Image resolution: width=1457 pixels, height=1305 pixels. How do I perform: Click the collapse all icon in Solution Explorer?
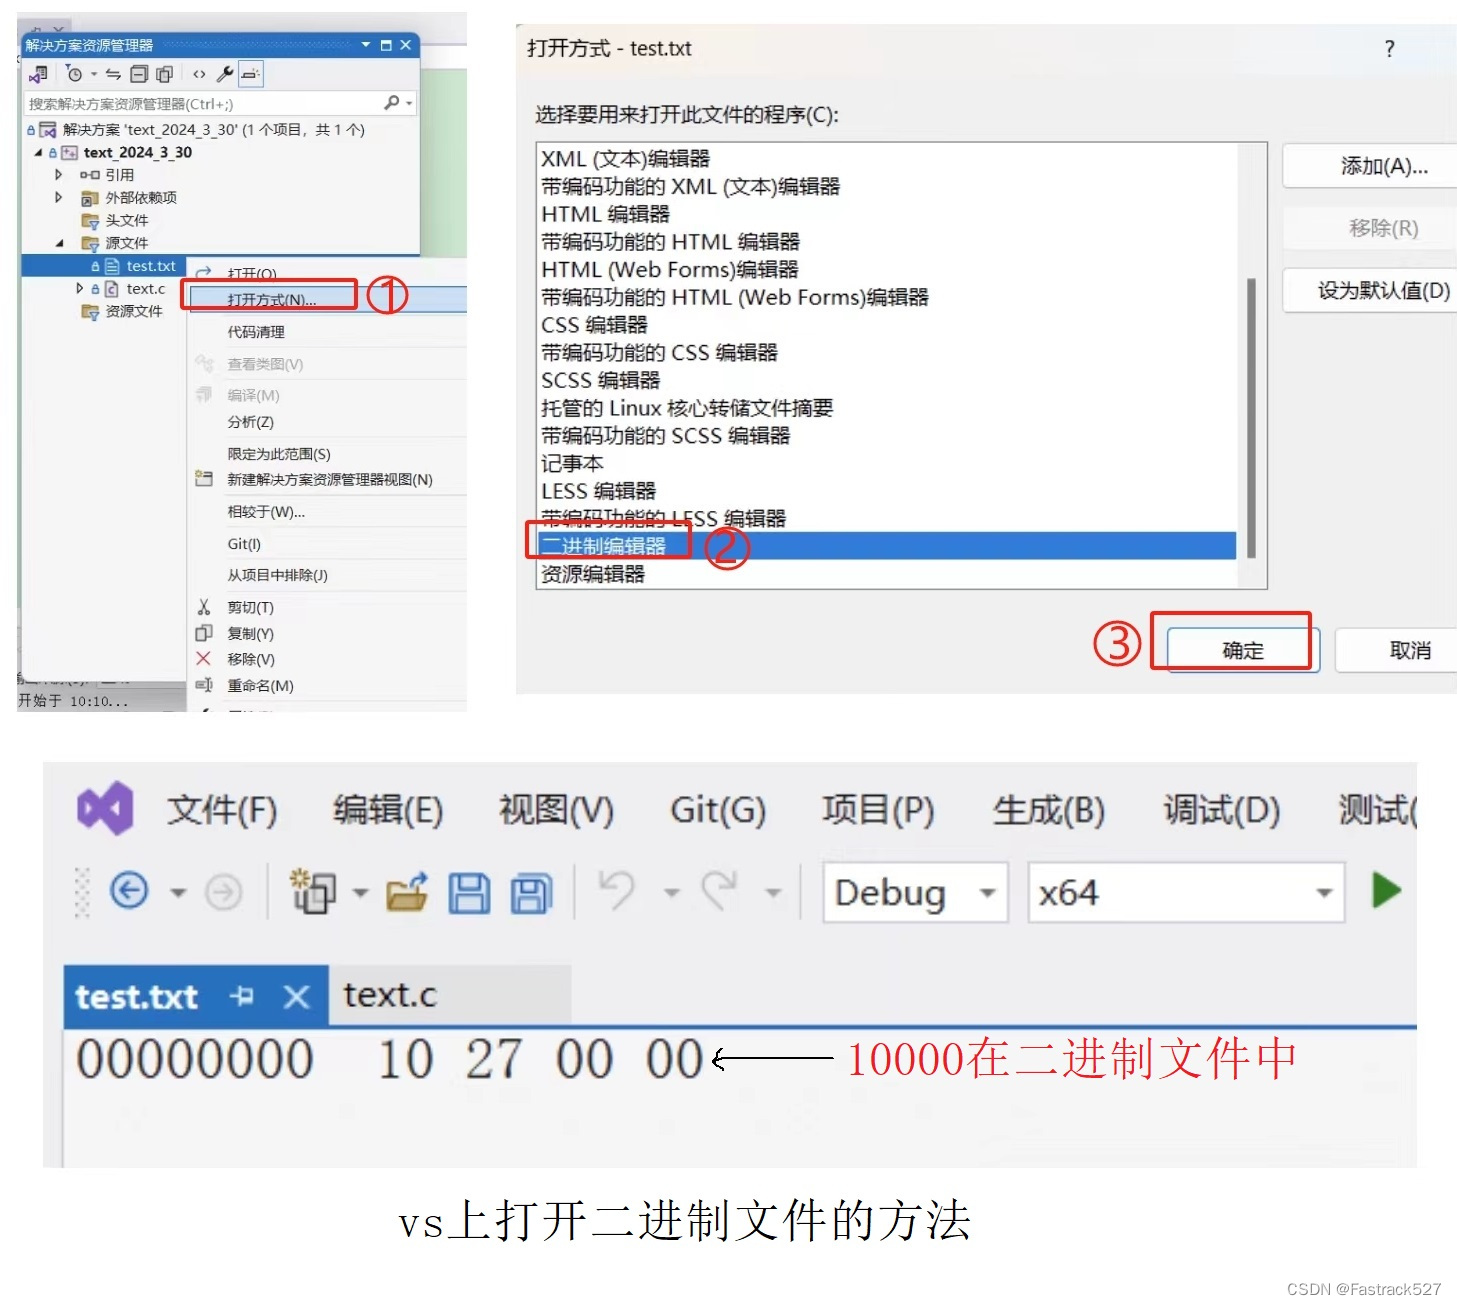[139, 74]
